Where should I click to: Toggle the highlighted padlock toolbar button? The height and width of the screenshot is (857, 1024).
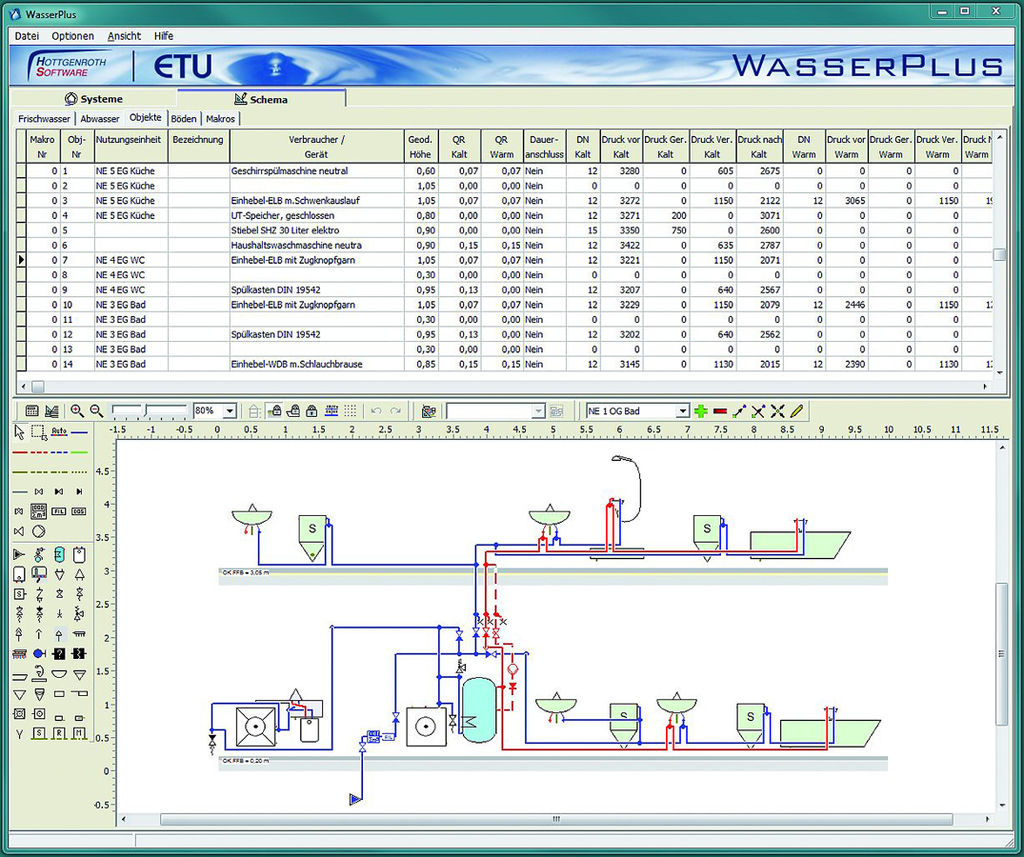tap(274, 411)
